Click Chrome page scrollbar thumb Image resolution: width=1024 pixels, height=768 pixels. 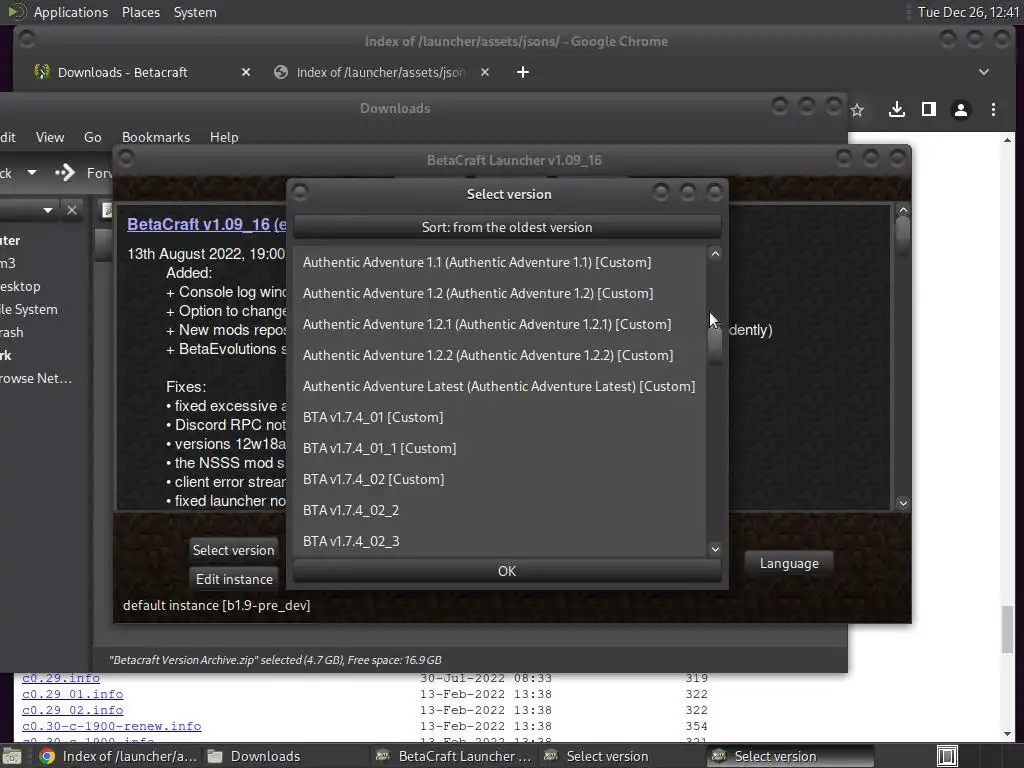click(x=1008, y=630)
